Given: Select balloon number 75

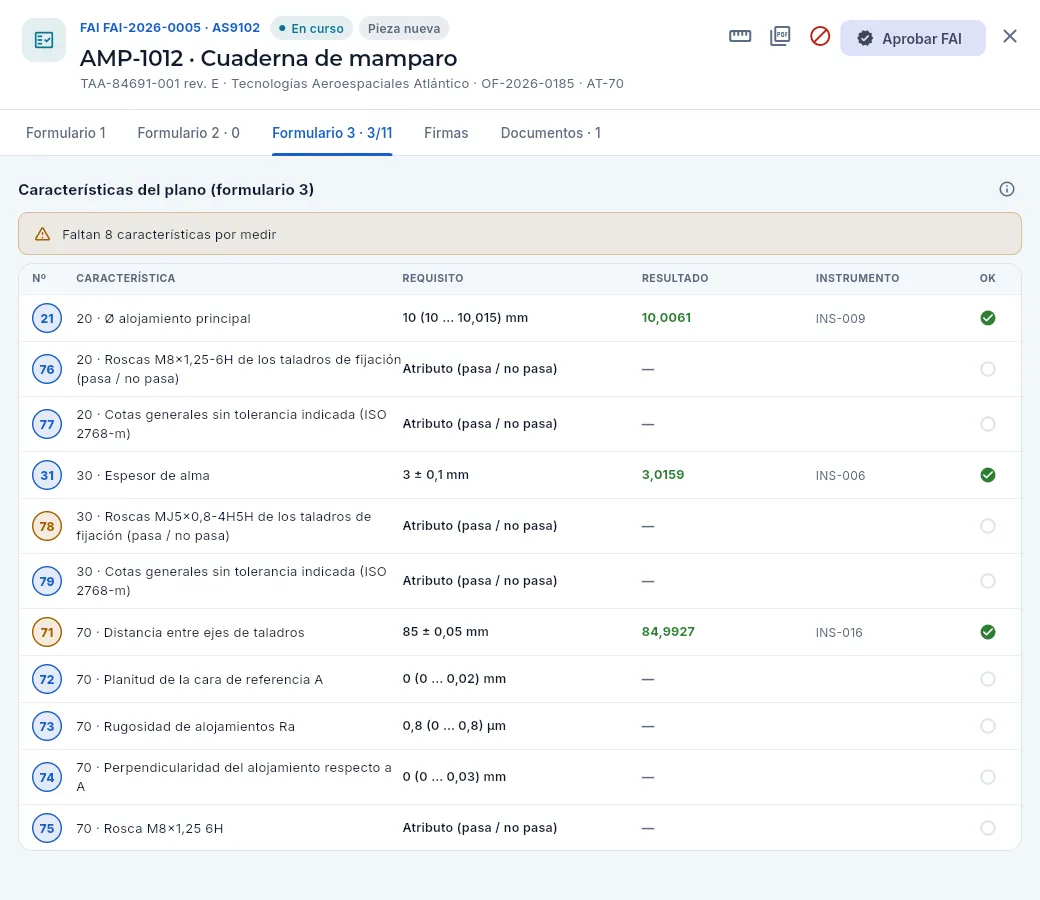Looking at the screenshot, I should 47,828.
